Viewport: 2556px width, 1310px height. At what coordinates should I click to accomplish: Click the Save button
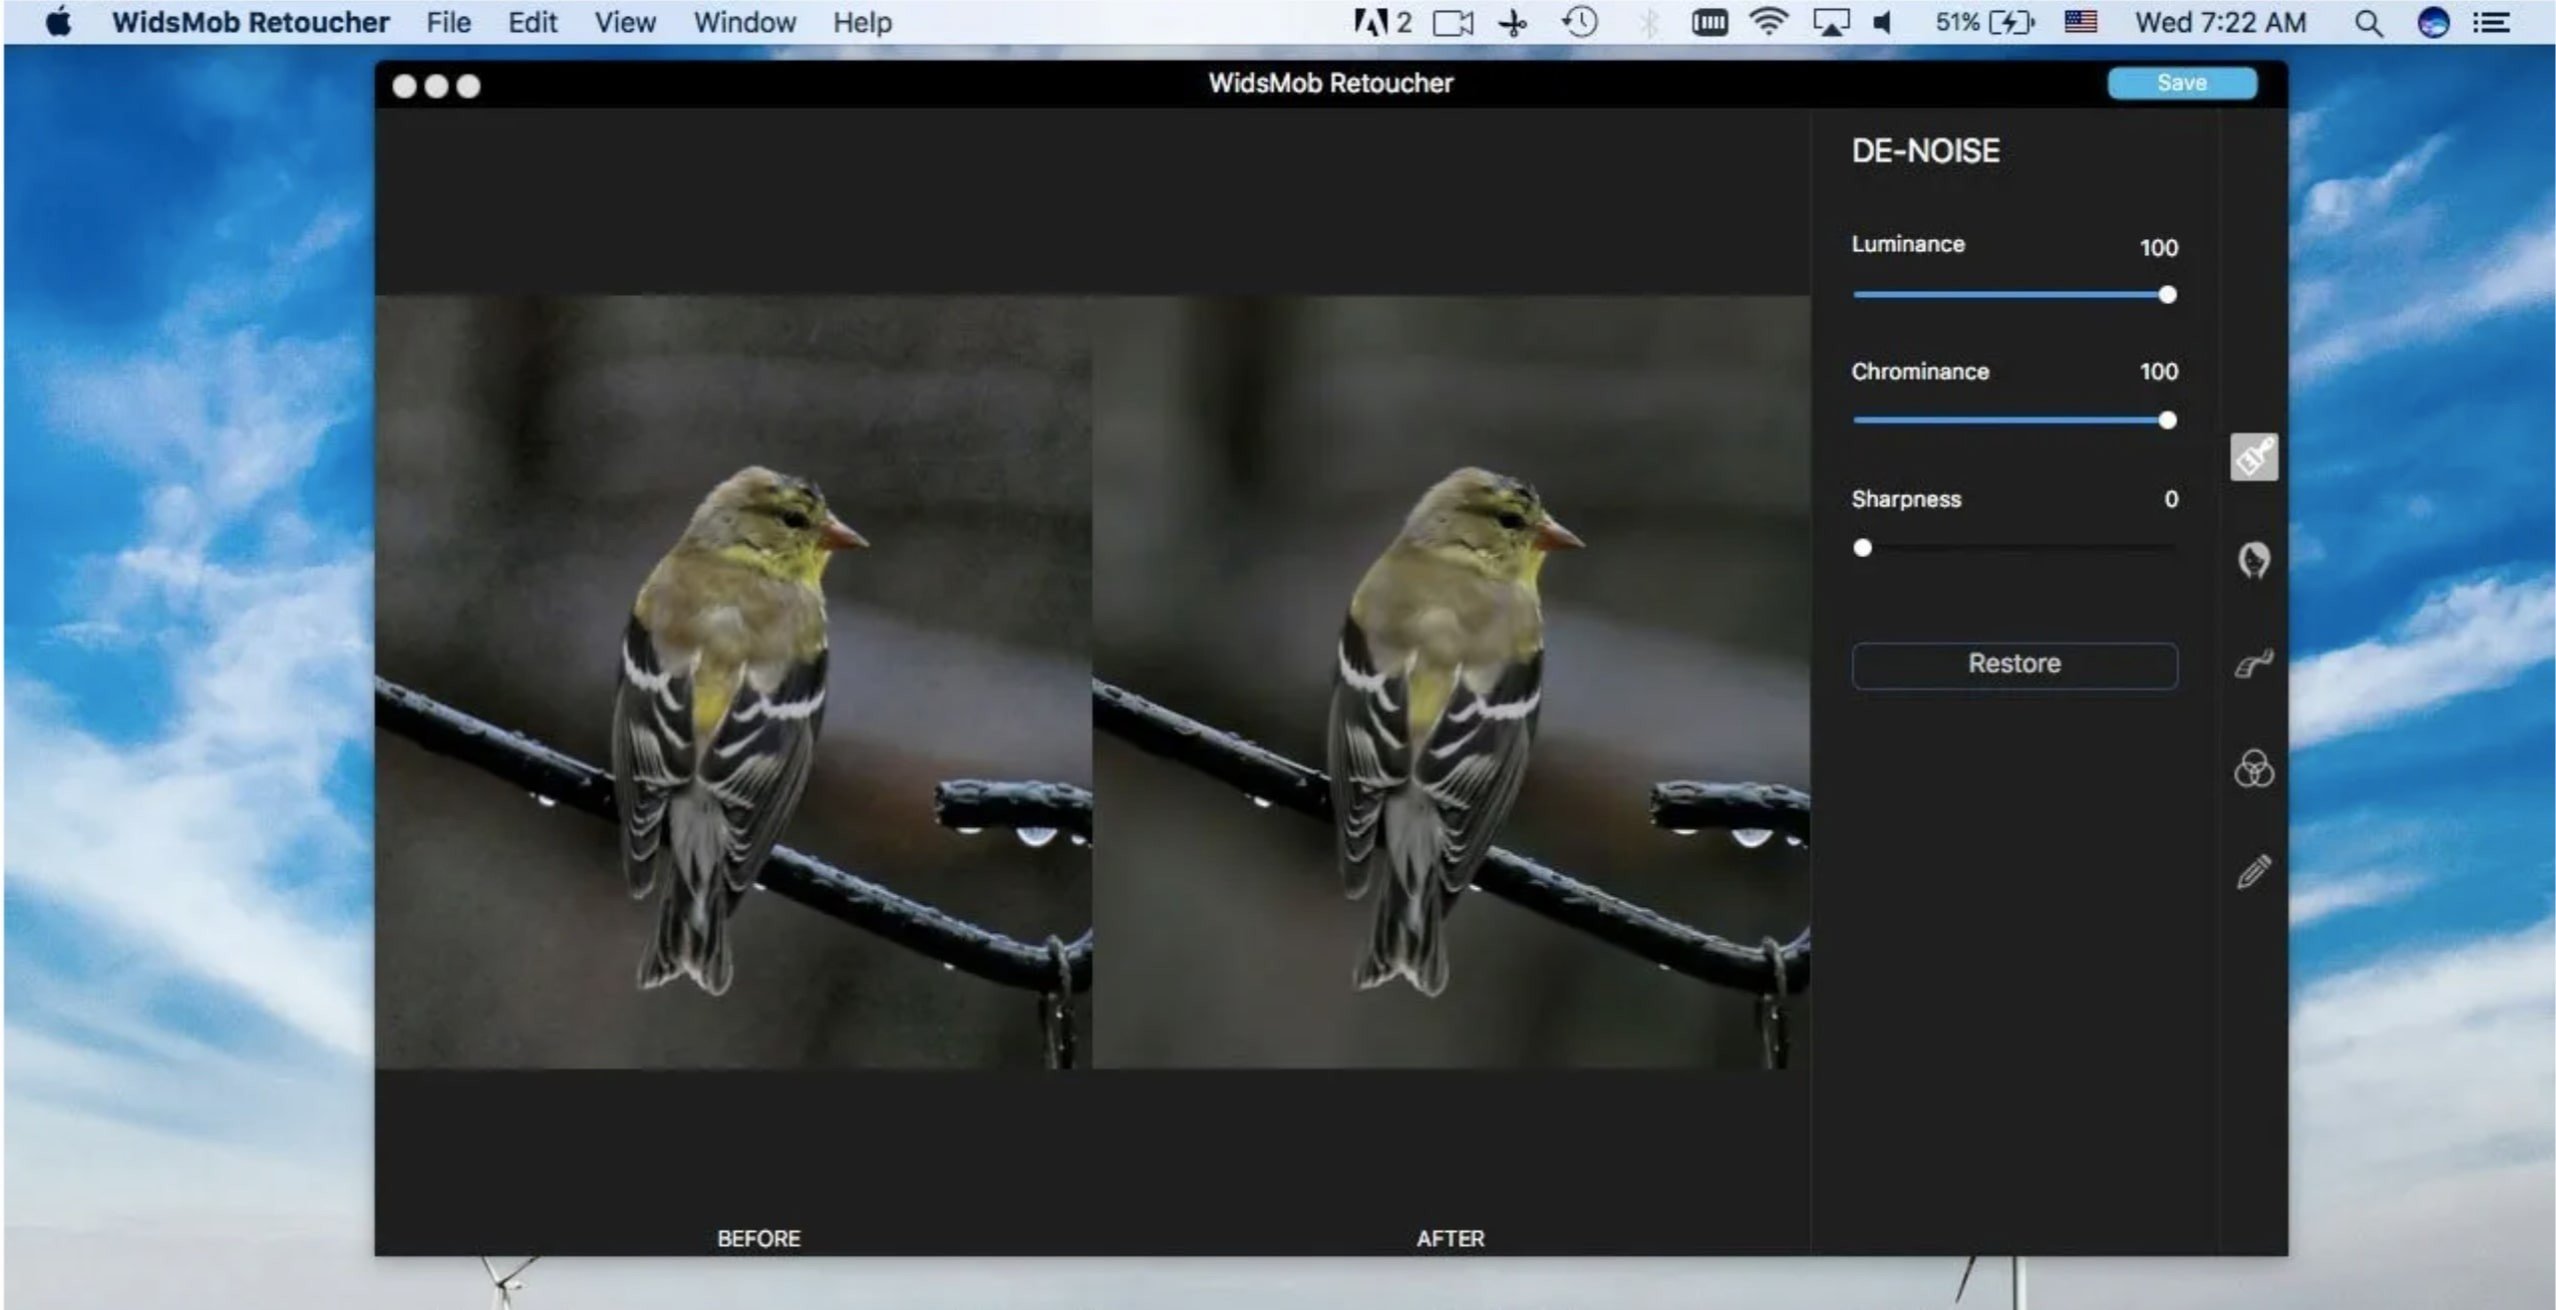[x=2181, y=83]
